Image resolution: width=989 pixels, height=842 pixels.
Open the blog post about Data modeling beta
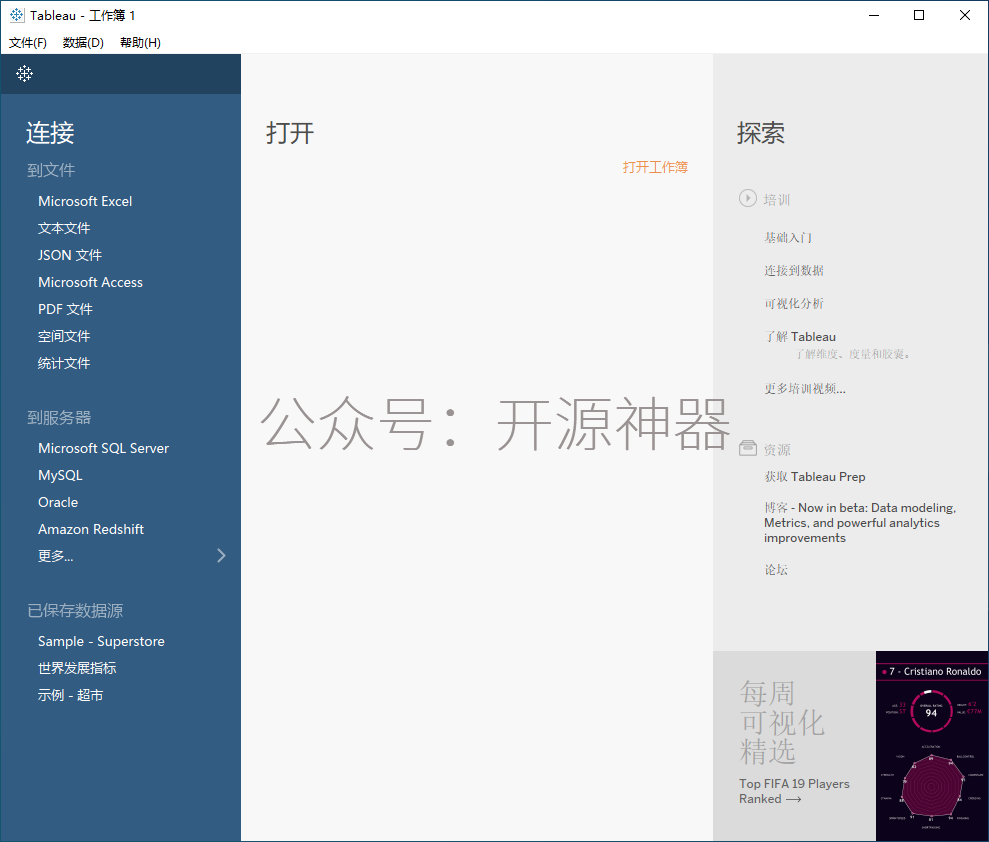click(860, 523)
